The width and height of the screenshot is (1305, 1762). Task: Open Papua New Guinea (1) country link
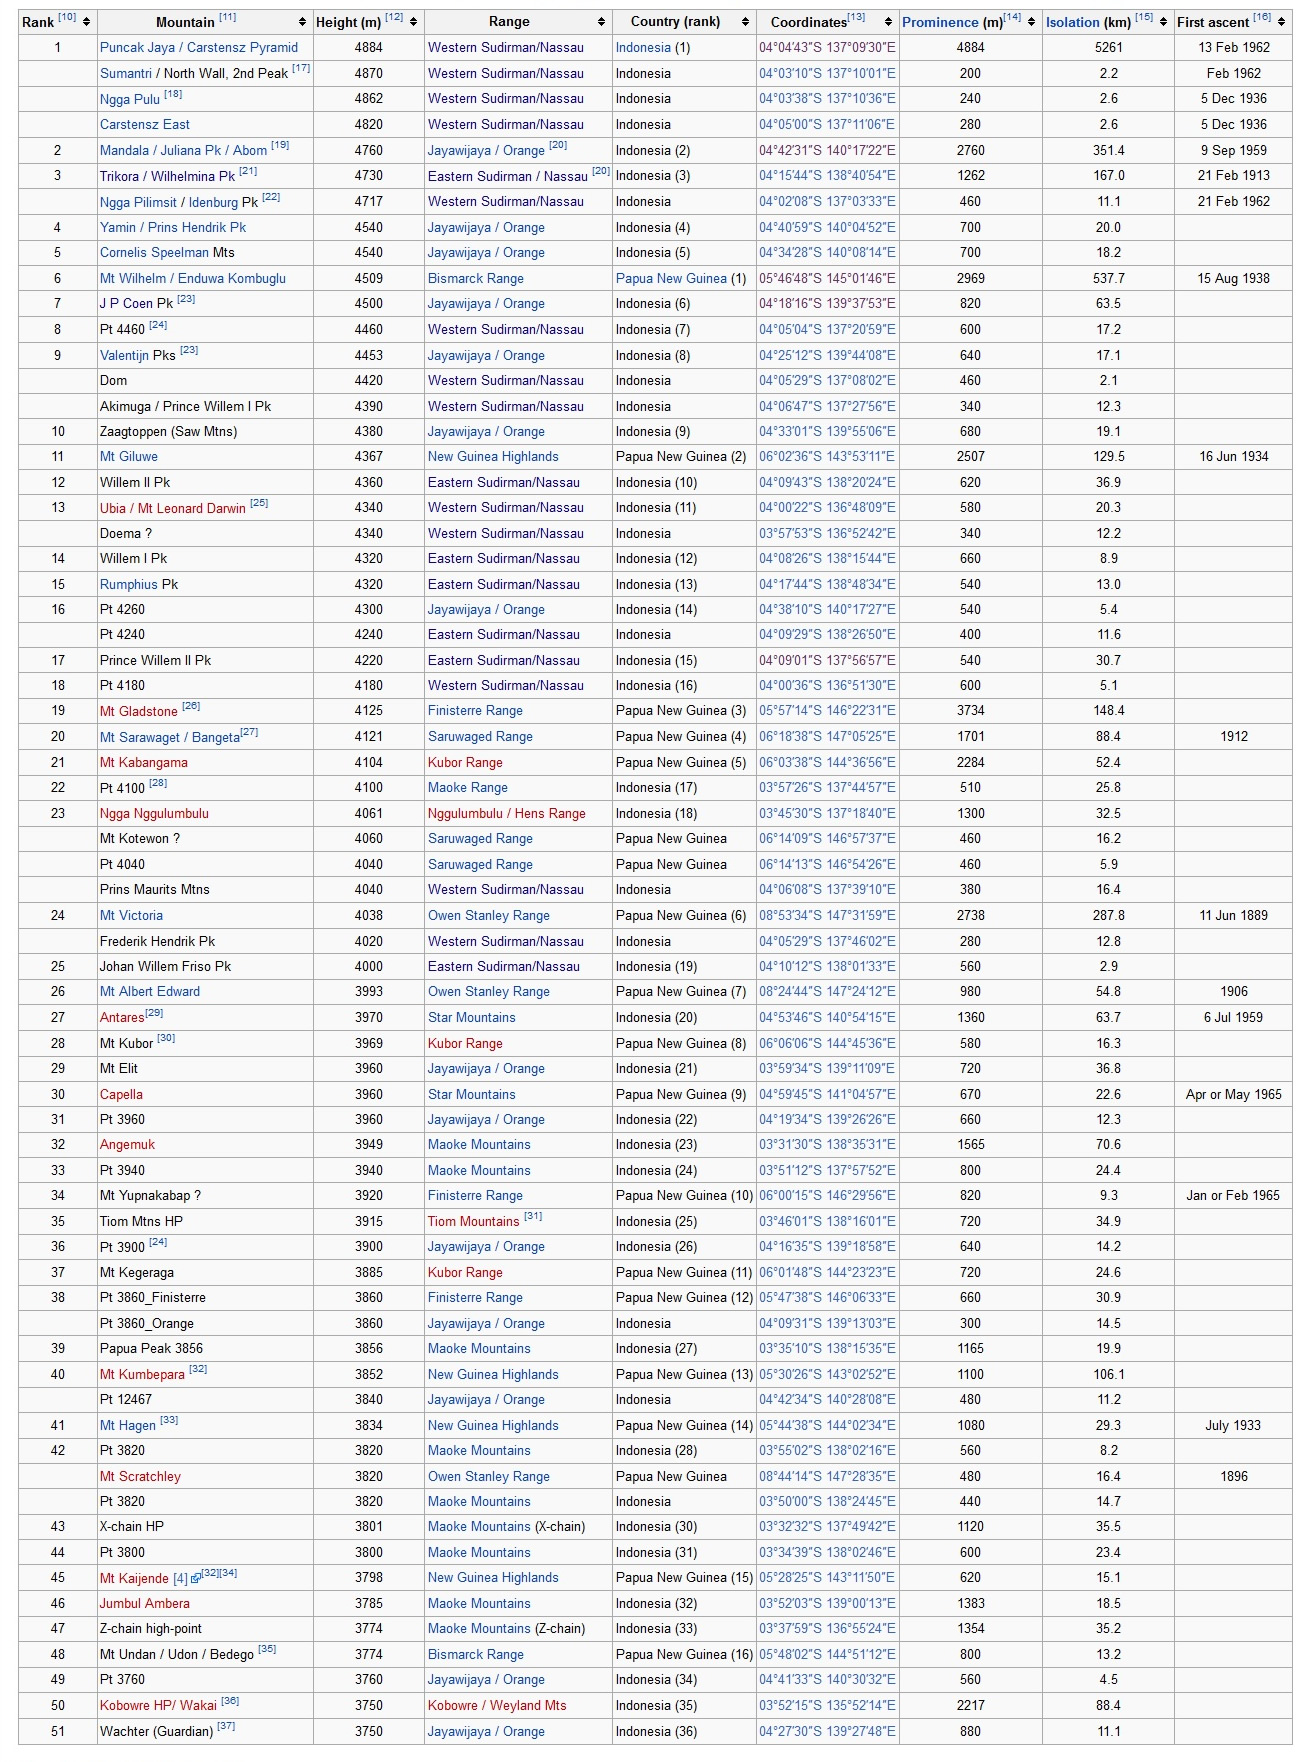(671, 278)
